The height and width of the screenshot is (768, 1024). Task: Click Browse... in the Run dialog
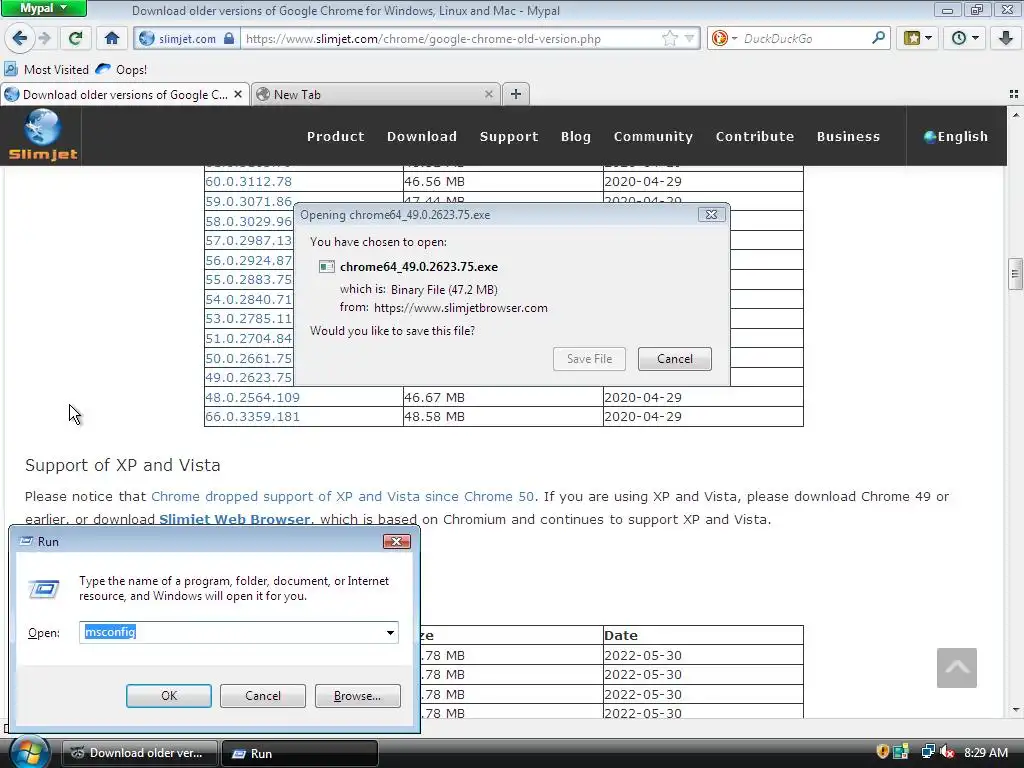point(357,696)
